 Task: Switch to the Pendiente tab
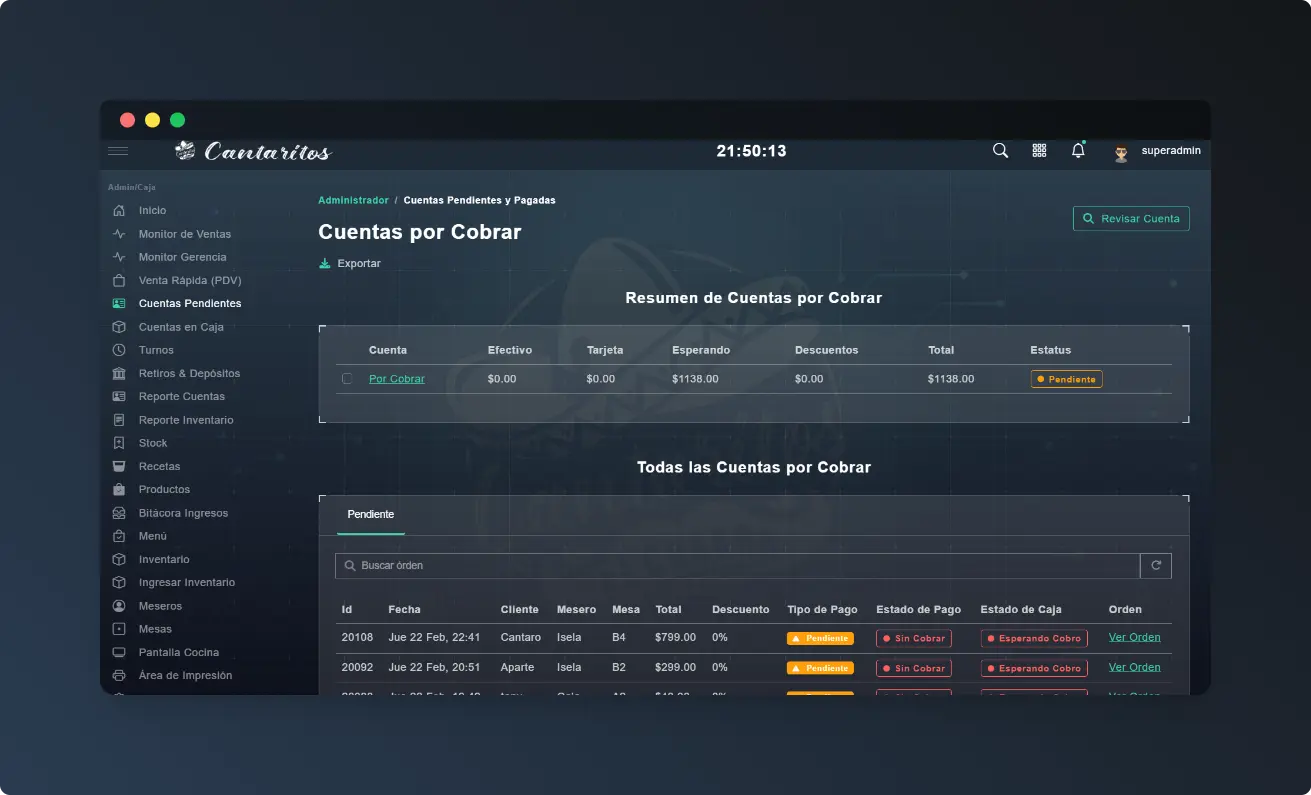(x=370, y=515)
